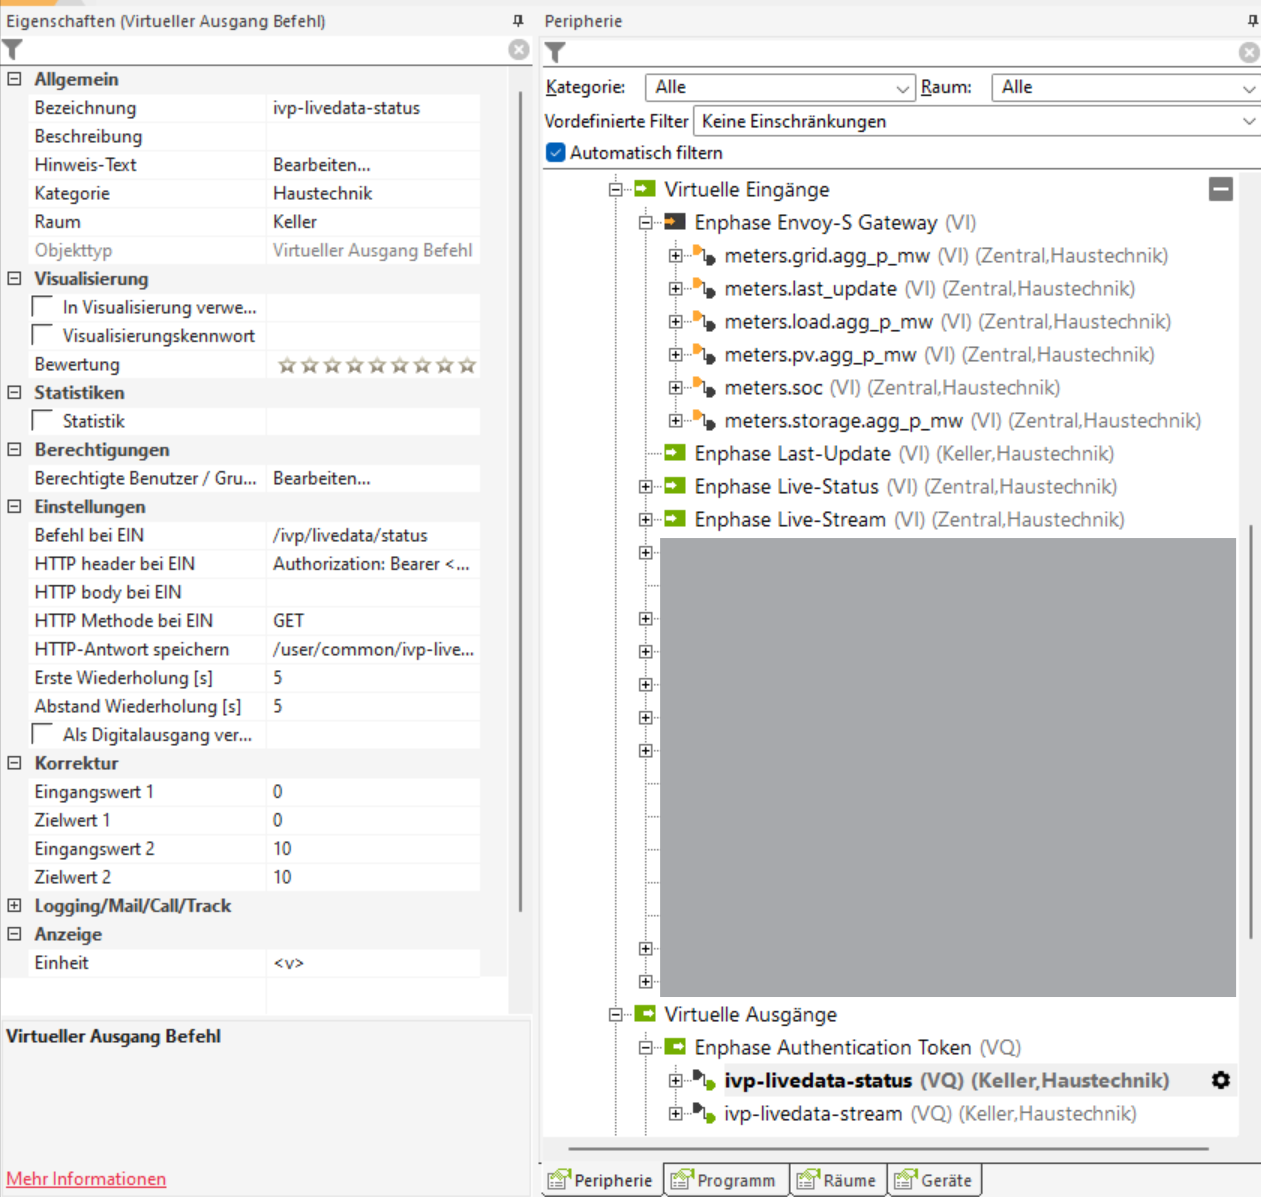Uncheck 'Automatisch filtern' checkbox
The height and width of the screenshot is (1197, 1261).
[x=556, y=153]
